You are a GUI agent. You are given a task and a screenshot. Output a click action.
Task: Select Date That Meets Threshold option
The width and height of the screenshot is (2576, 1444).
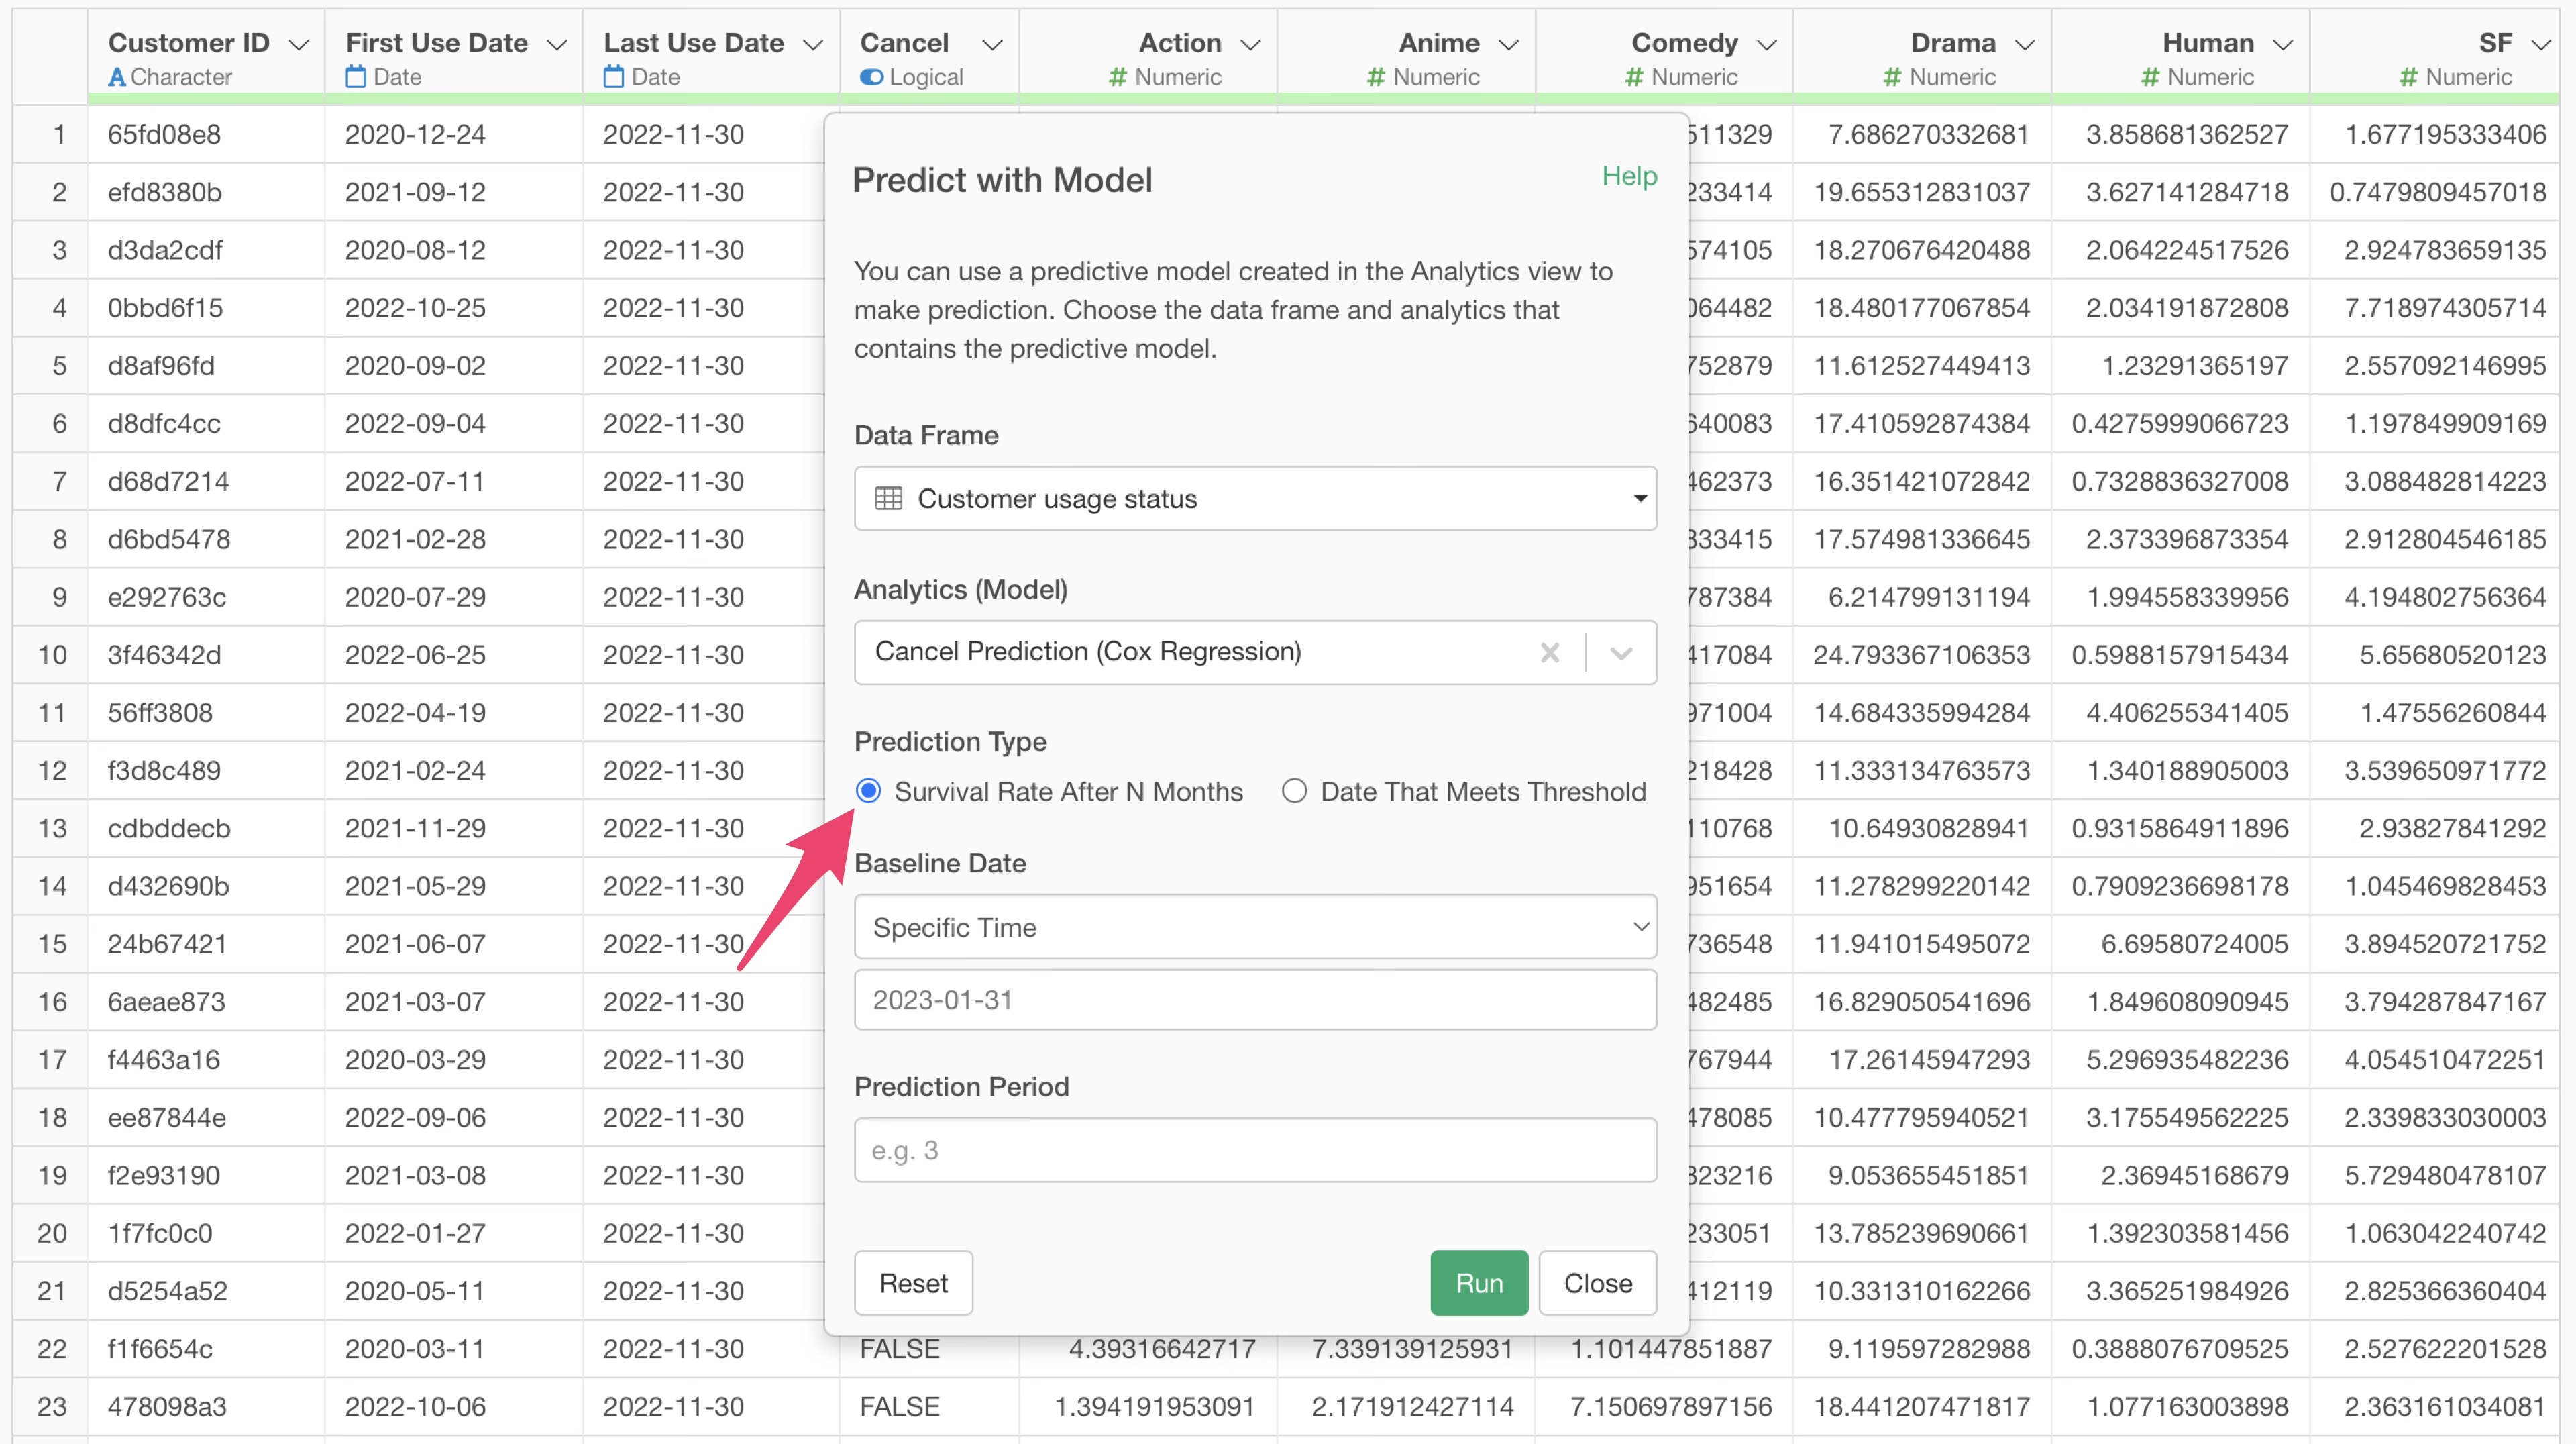(x=1294, y=791)
